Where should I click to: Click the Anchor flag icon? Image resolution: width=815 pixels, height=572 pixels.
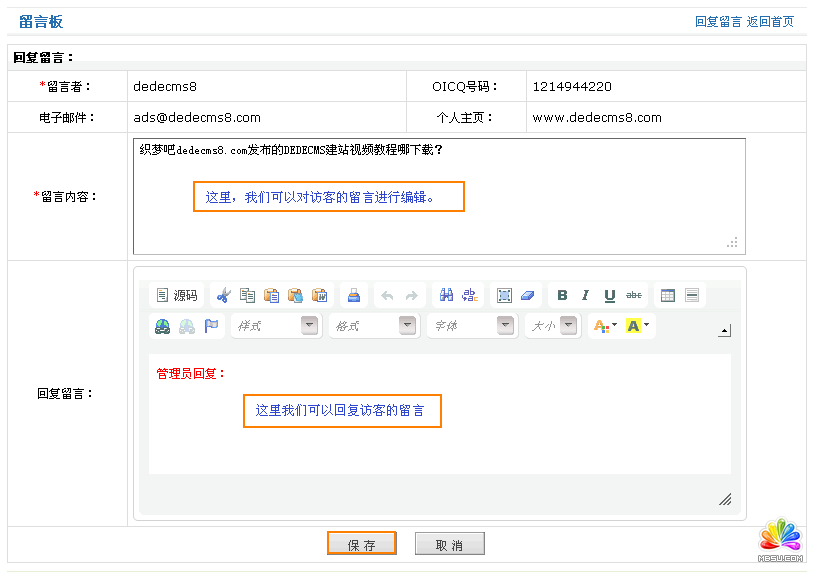click(x=211, y=326)
